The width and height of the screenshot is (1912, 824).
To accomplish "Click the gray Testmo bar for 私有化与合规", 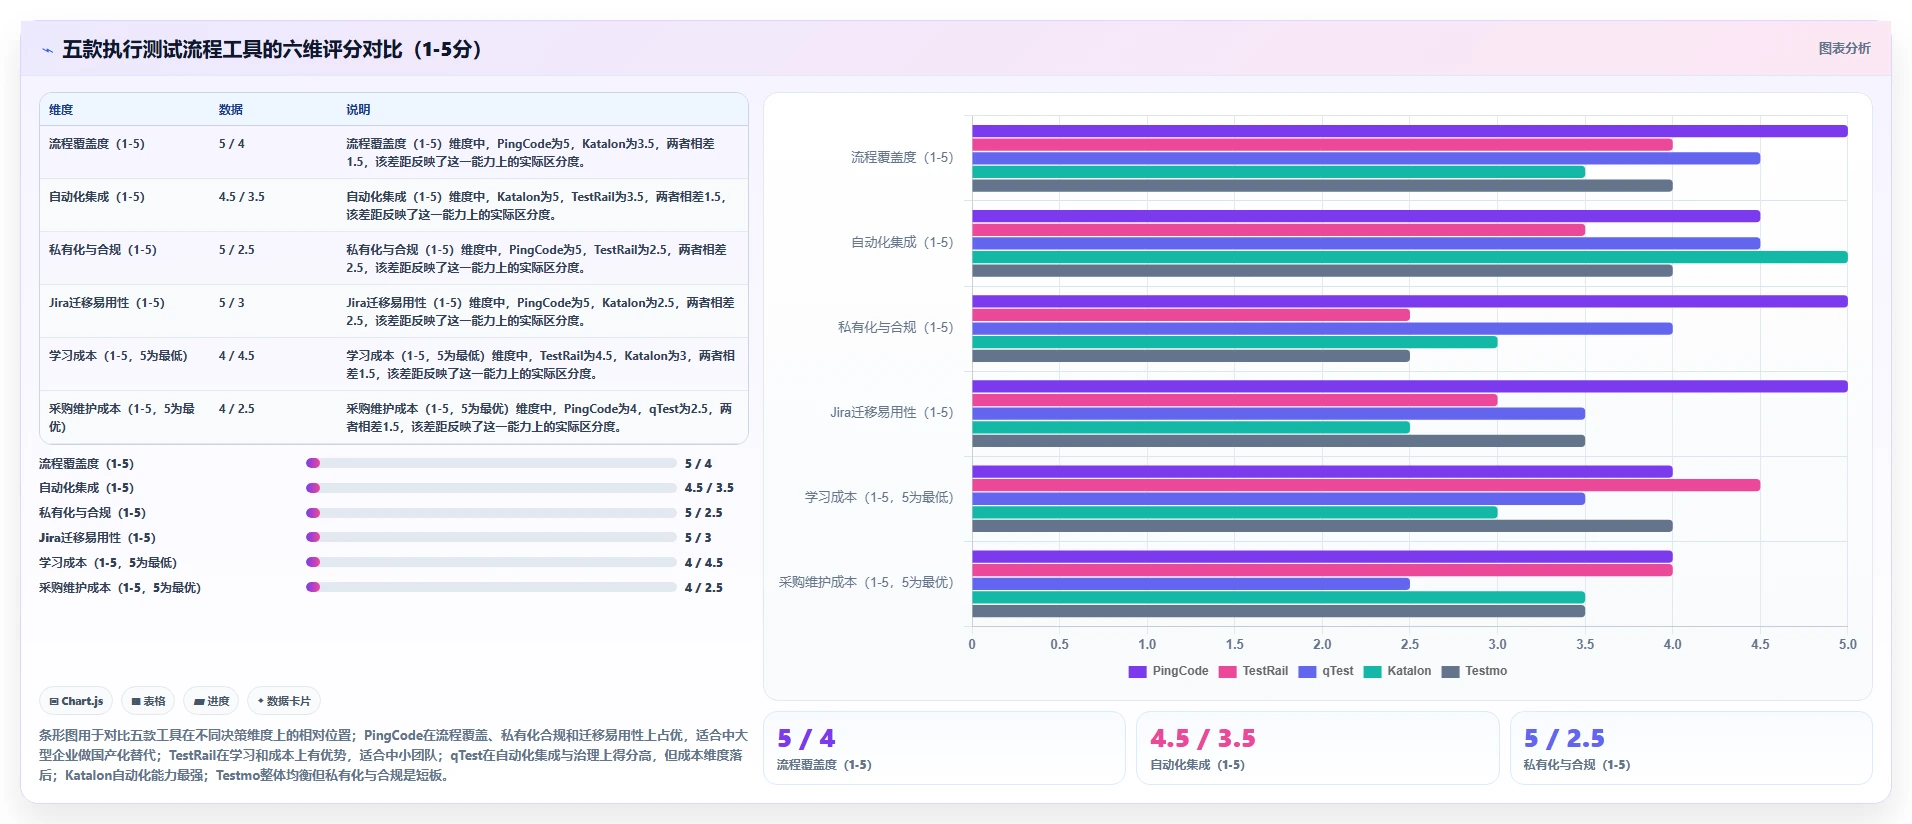I will coord(1191,356).
